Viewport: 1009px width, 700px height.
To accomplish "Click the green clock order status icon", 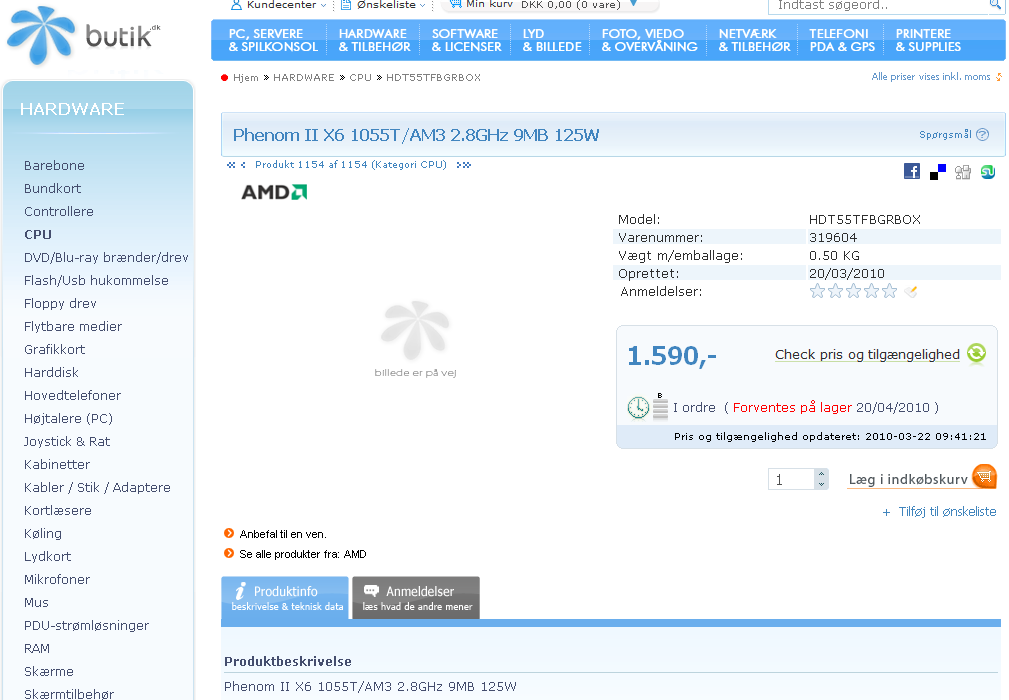I will pyautogui.click(x=638, y=407).
